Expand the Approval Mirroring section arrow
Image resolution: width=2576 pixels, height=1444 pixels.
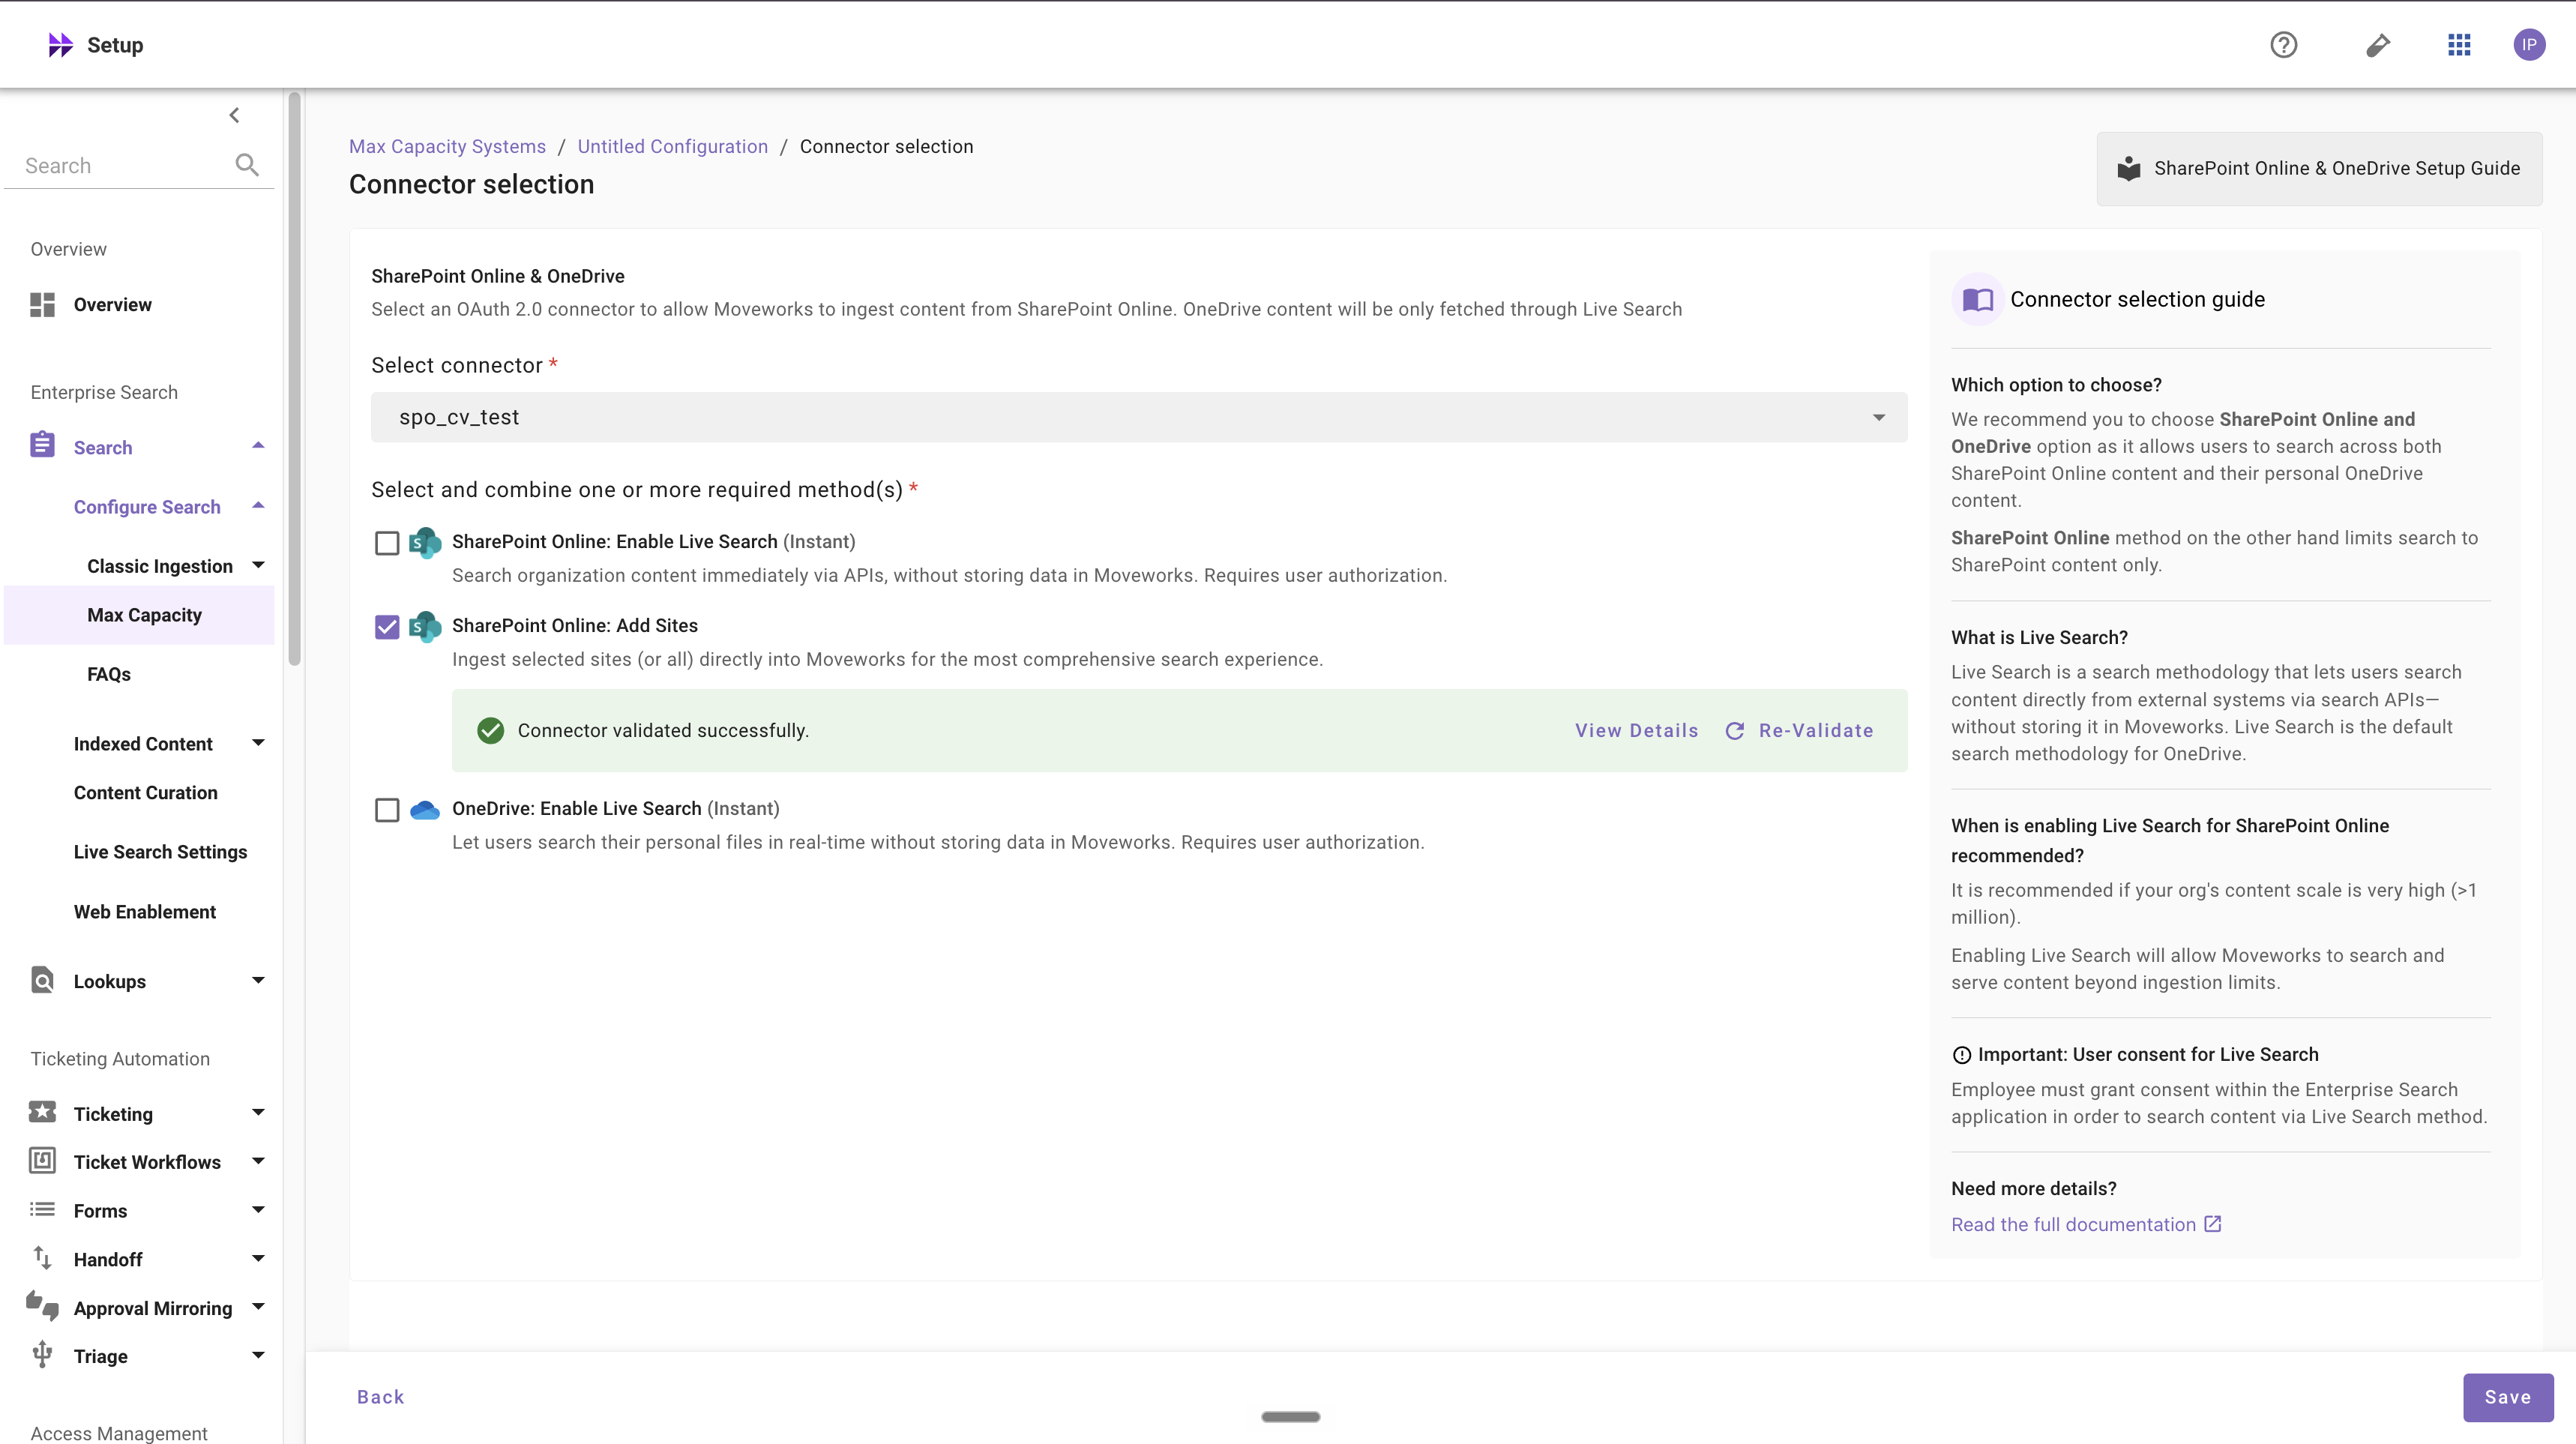click(x=258, y=1307)
